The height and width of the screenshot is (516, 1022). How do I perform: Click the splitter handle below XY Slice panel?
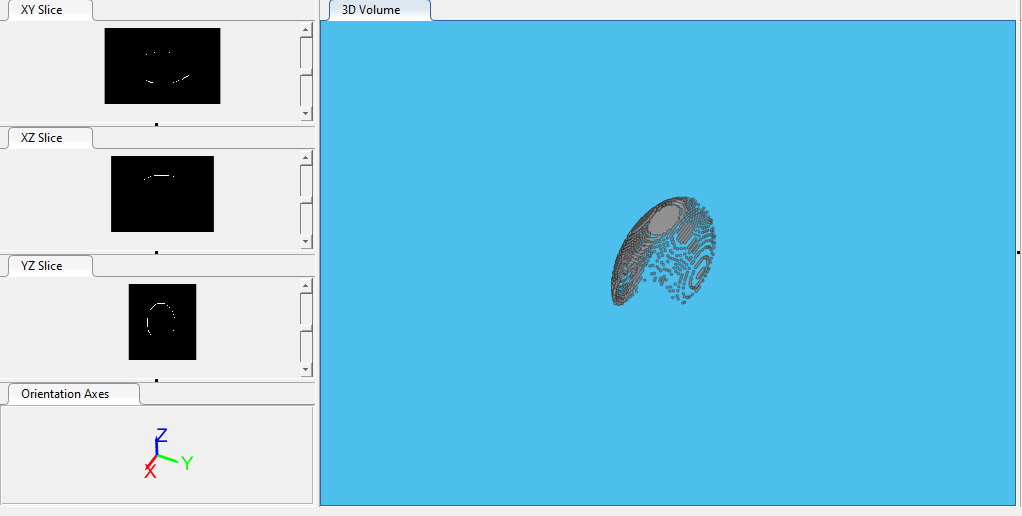(x=157, y=124)
